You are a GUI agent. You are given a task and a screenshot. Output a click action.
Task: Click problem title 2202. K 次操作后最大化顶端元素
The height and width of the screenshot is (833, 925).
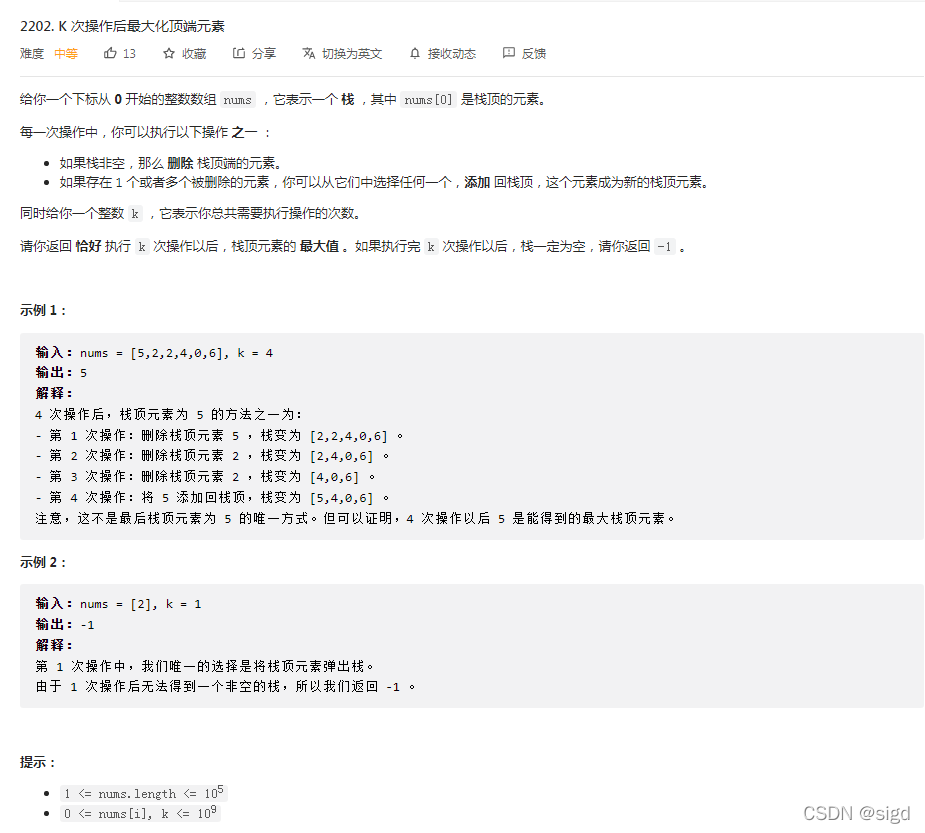(x=122, y=26)
